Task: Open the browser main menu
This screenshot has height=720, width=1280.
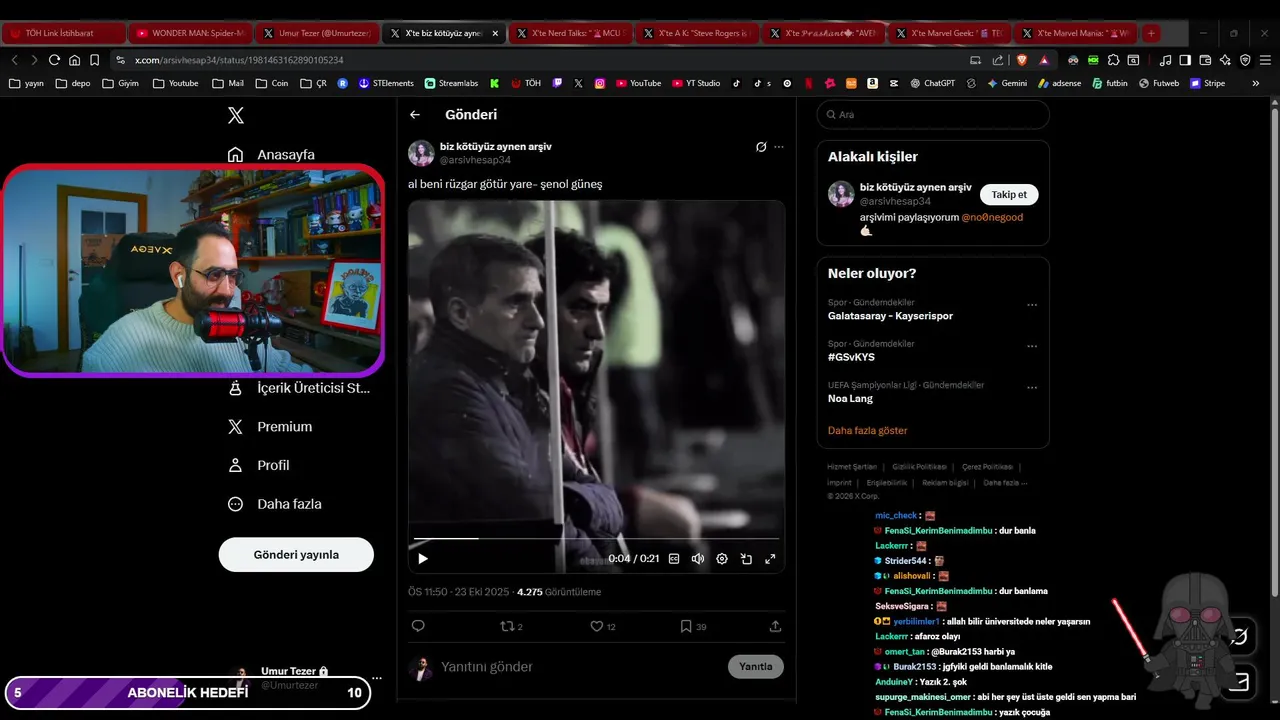Action: tap(1265, 60)
